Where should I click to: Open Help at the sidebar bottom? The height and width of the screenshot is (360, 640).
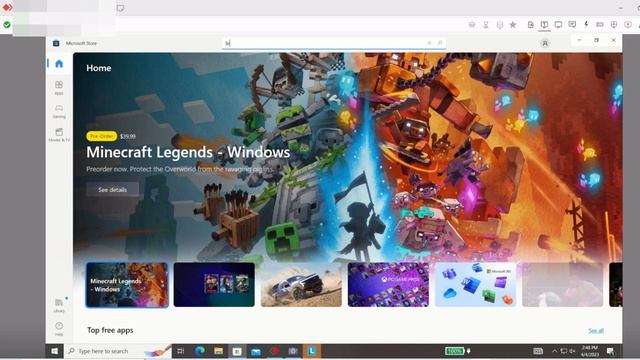pos(59,329)
